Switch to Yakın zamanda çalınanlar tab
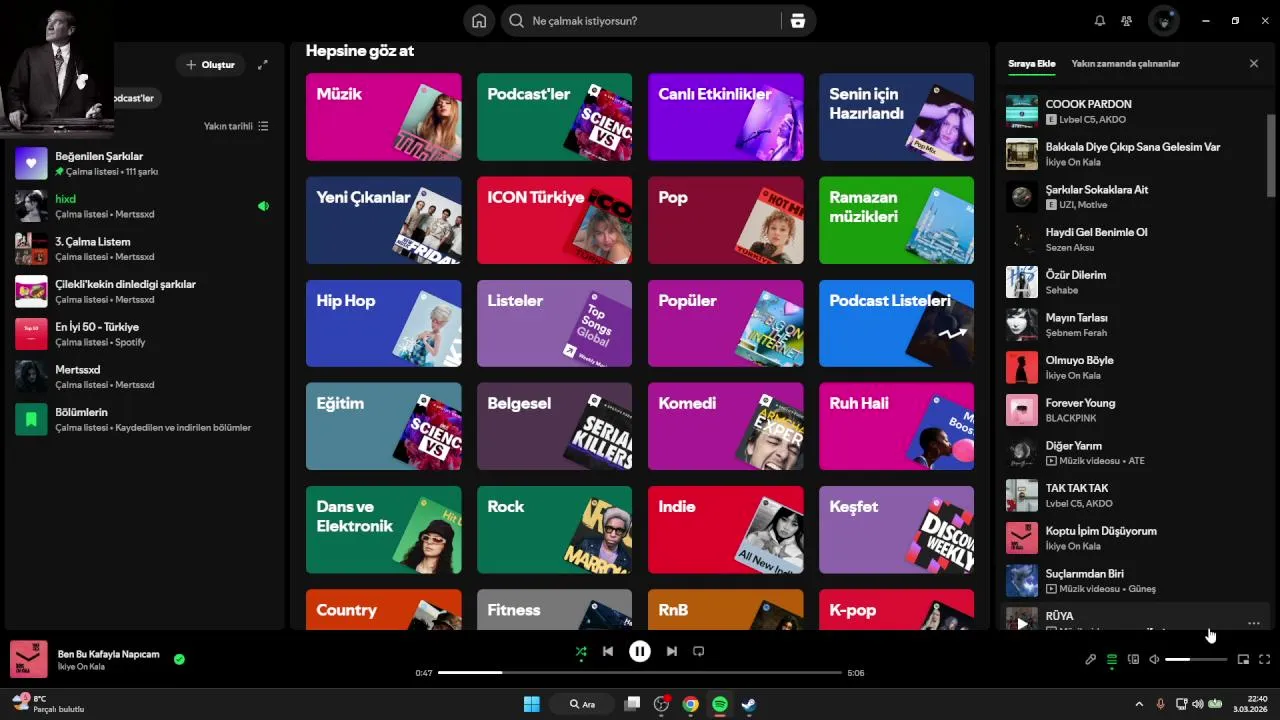This screenshot has width=1280, height=720. (1125, 63)
